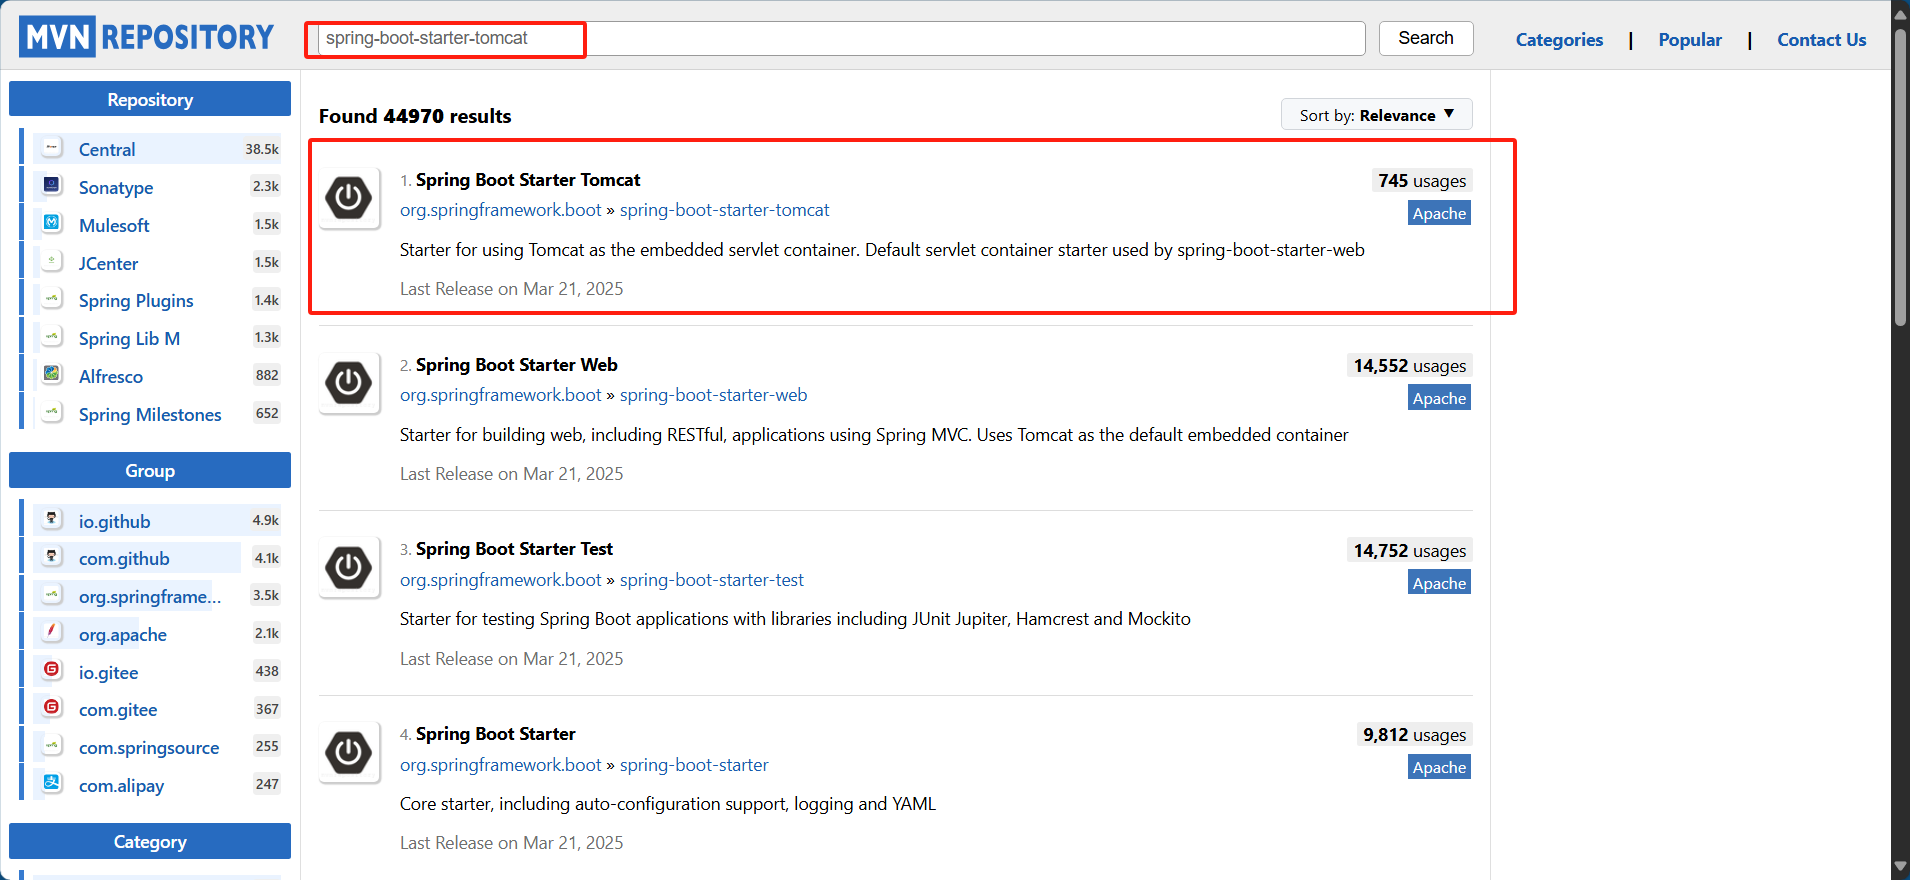Screen dimensions: 1910x880
Task: Select the Sonatype repository icon
Action: (x=52, y=186)
